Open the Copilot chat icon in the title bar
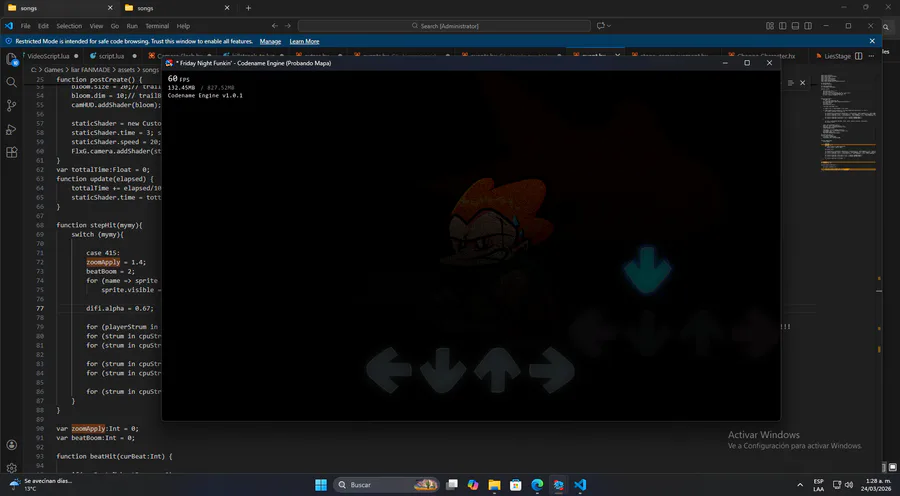The height and width of the screenshot is (496, 900). coord(601,26)
